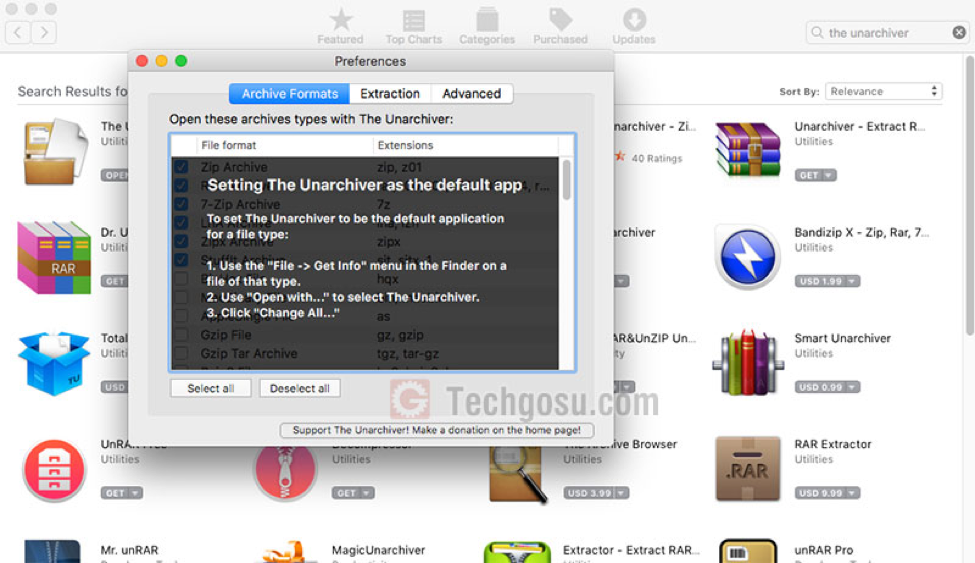Switch to Extraction tab
Viewport: 975px width, 563px height.
pos(390,93)
